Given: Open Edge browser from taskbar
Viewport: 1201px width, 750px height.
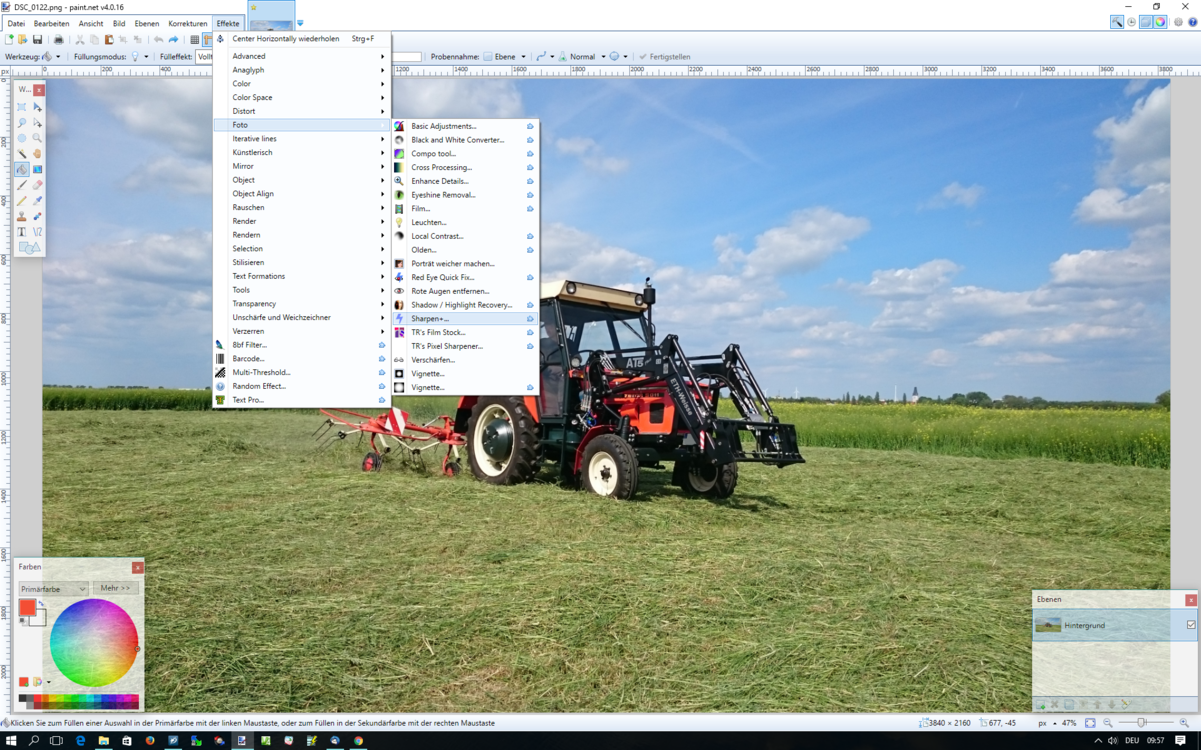Looking at the screenshot, I should pos(80,741).
